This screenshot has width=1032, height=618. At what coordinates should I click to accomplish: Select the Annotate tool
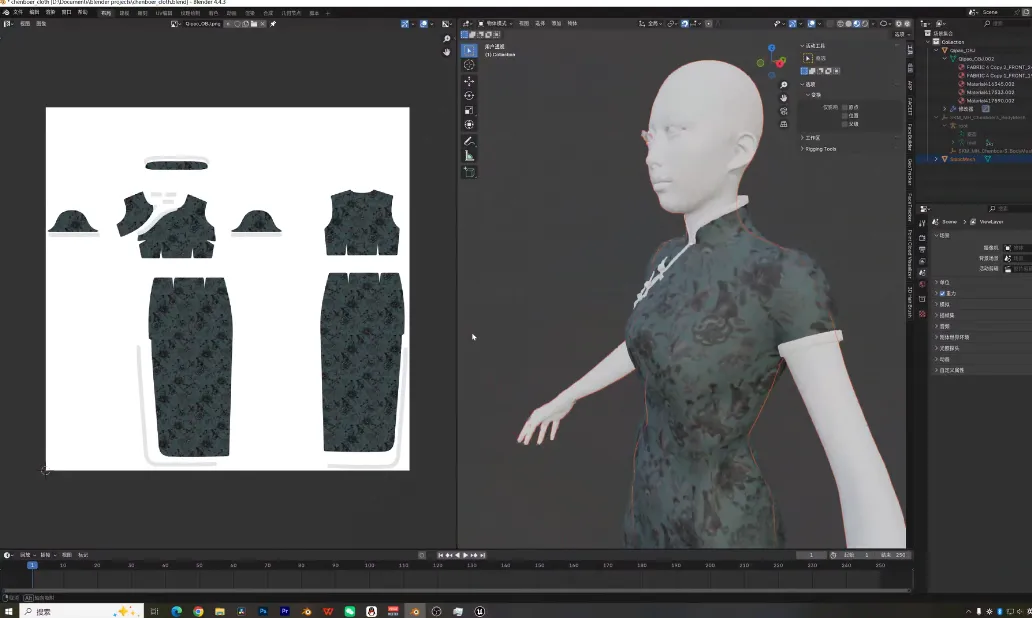(469, 141)
